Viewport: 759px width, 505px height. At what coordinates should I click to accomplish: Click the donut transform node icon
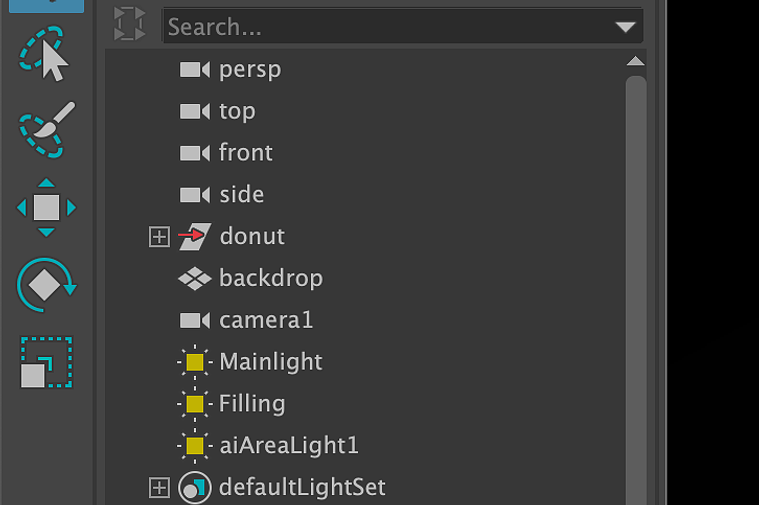tap(195, 236)
